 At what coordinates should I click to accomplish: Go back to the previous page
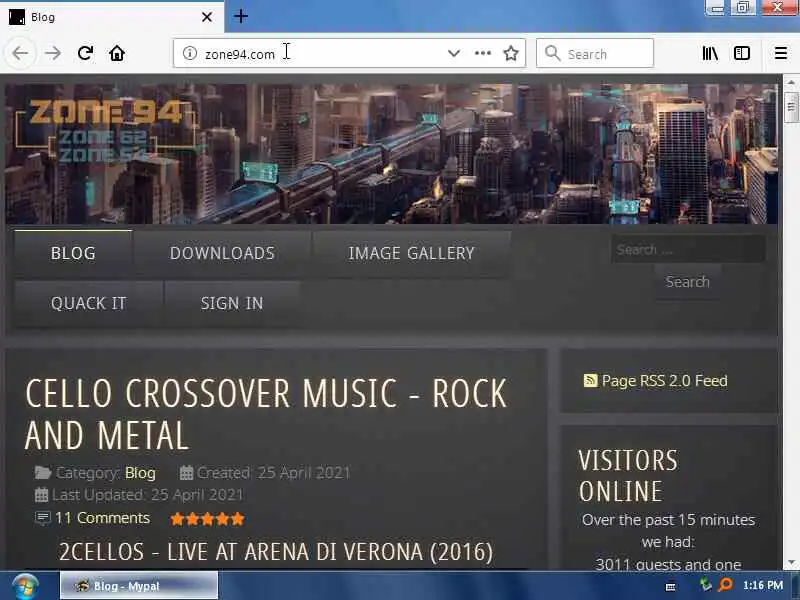pos(20,53)
